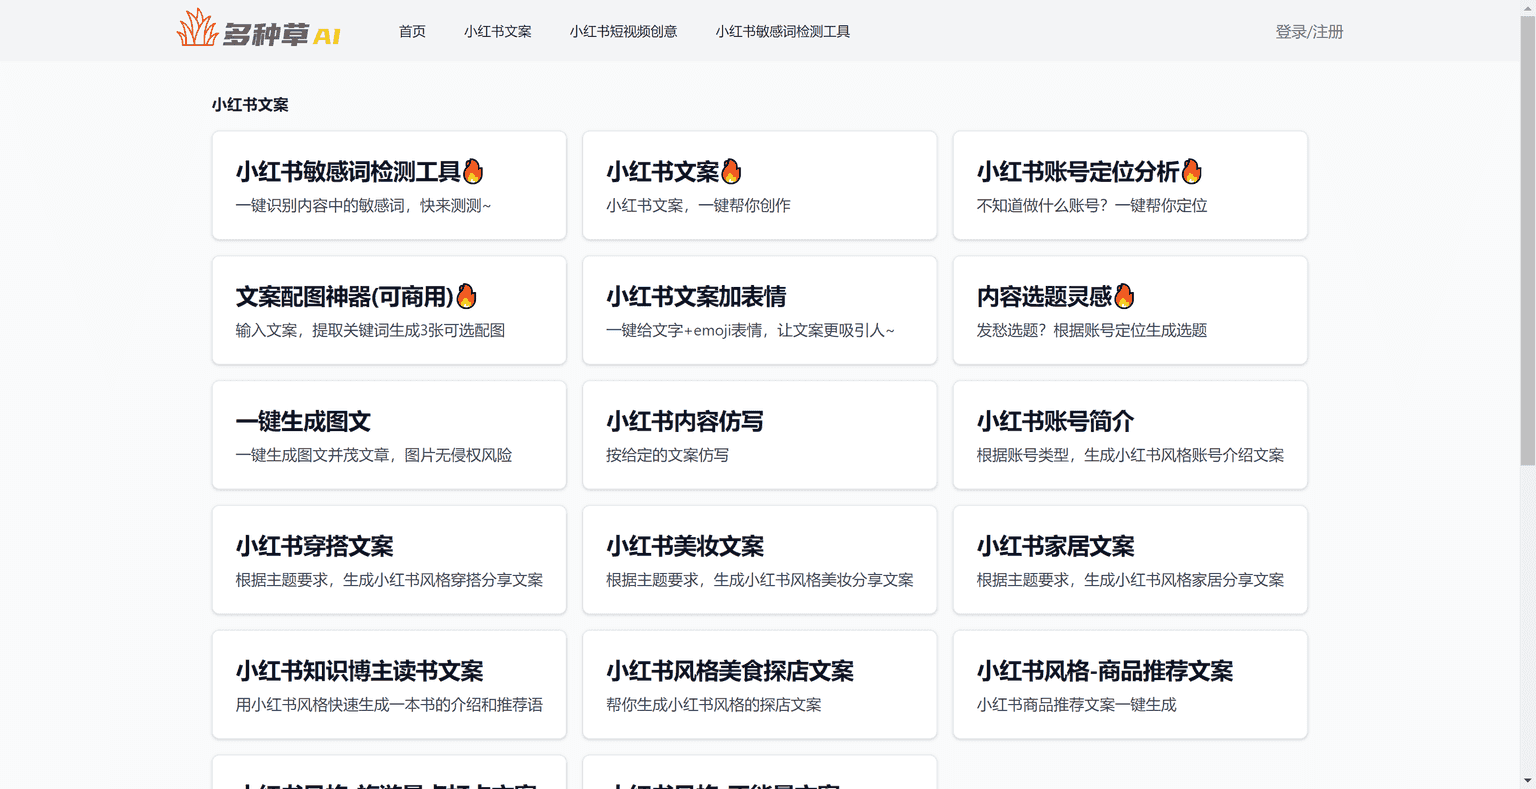This screenshot has height=789, width=1536.
Task: Open the 小红书知识博主读书文案 card
Action: click(389, 685)
